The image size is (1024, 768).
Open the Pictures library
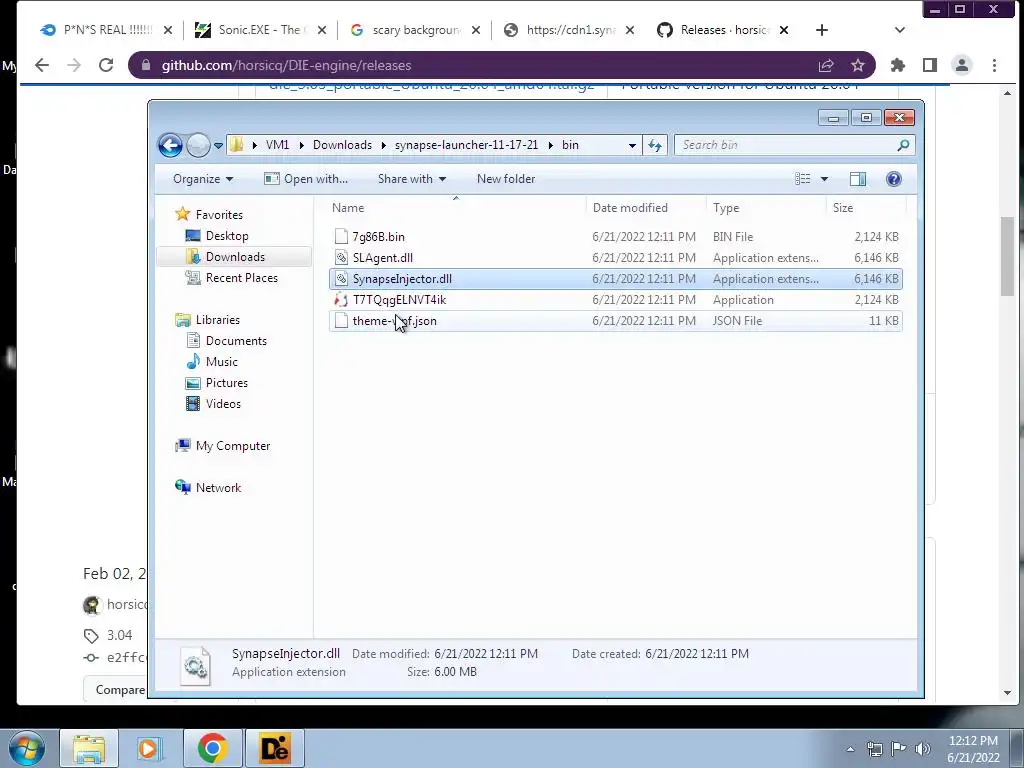click(x=227, y=383)
